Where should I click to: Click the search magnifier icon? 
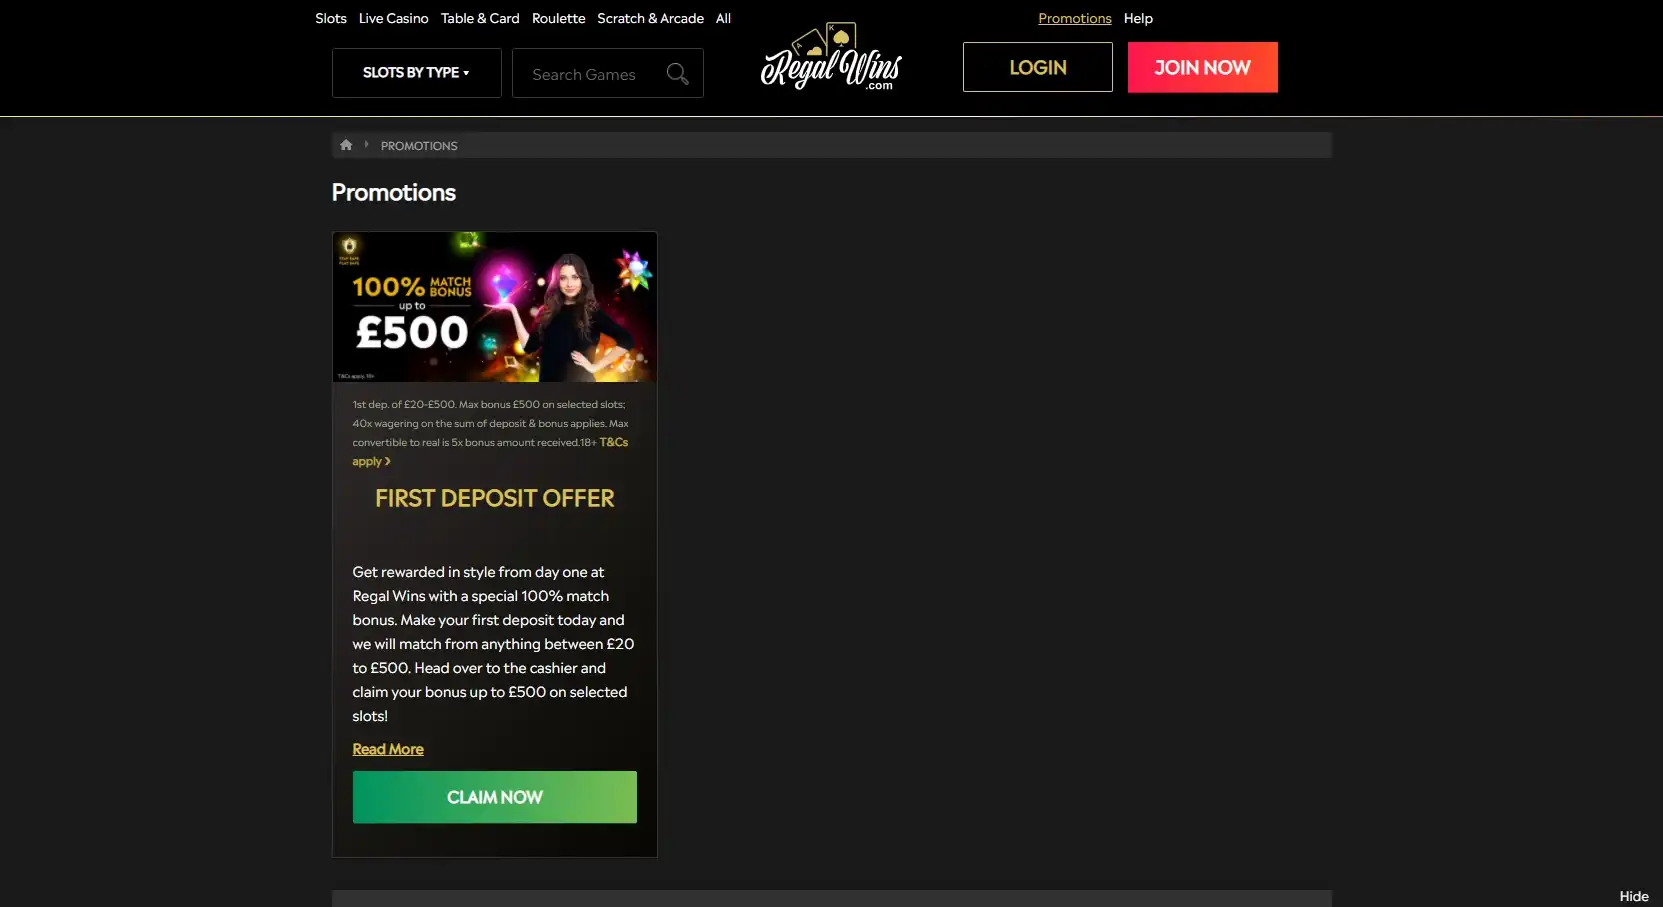pyautogui.click(x=677, y=74)
